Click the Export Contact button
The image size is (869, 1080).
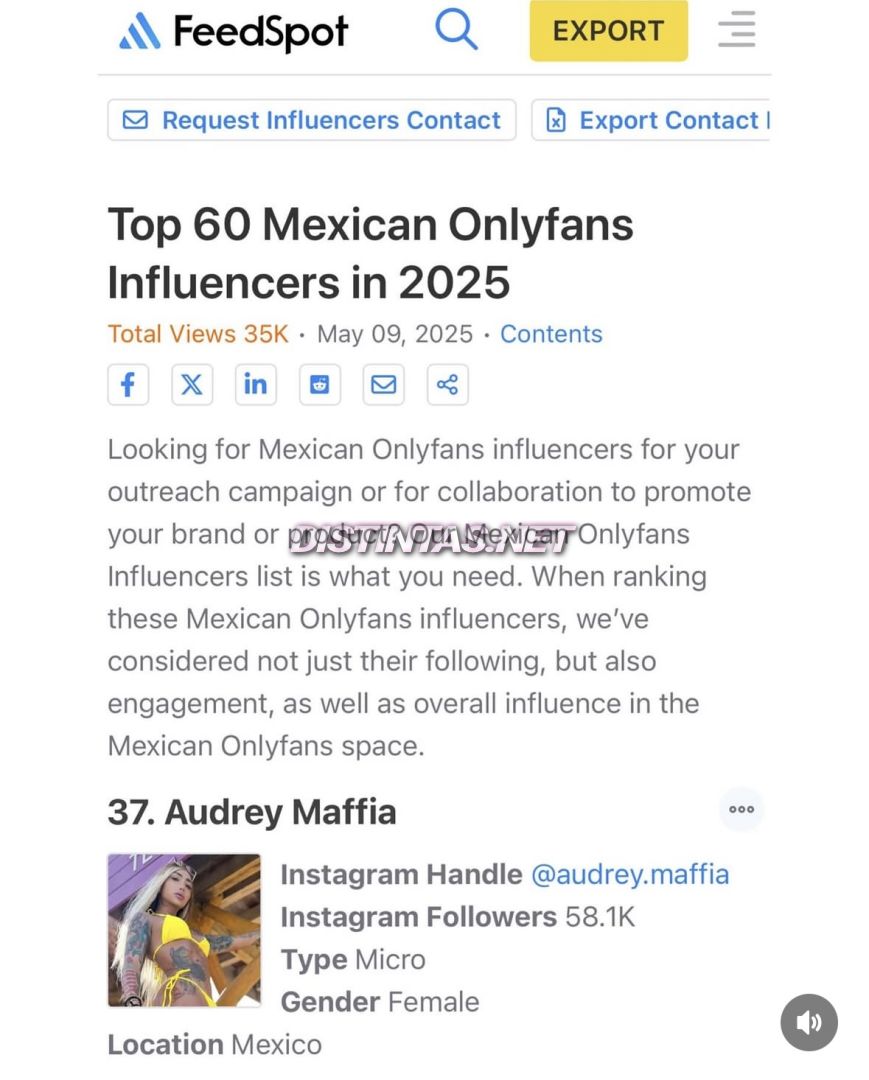click(x=651, y=120)
